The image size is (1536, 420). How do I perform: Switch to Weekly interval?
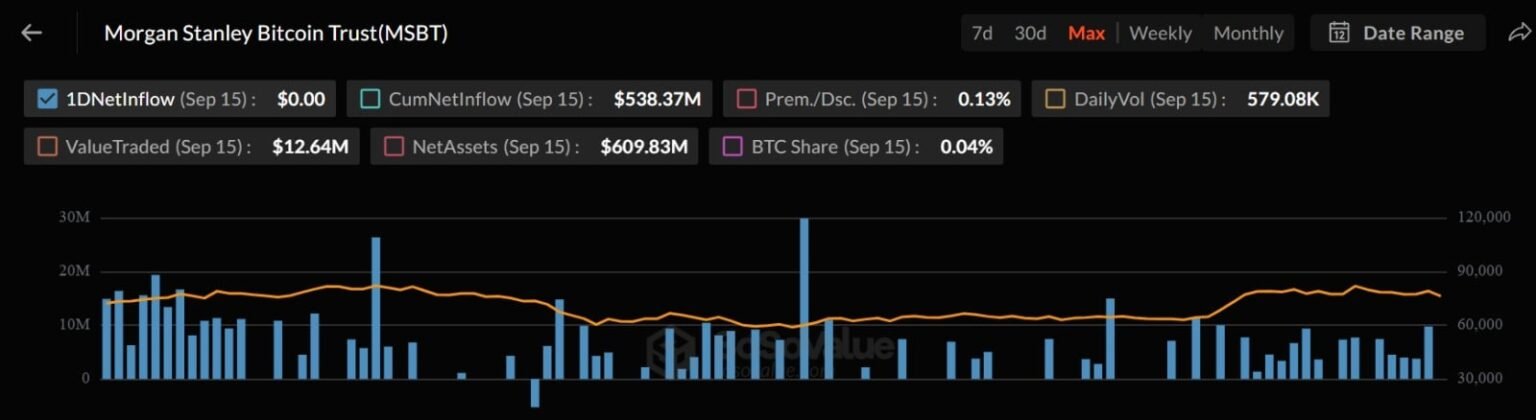1160,33
